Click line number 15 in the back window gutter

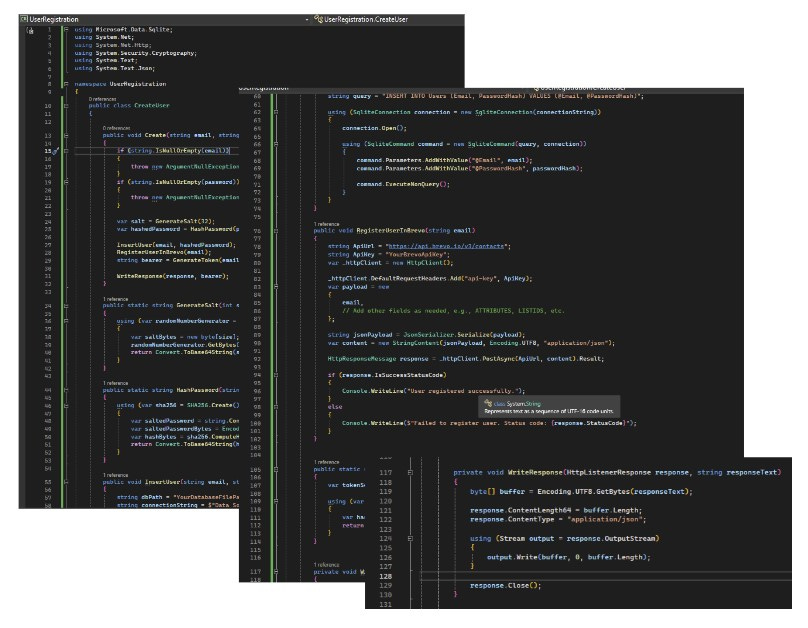pyautogui.click(x=48, y=151)
